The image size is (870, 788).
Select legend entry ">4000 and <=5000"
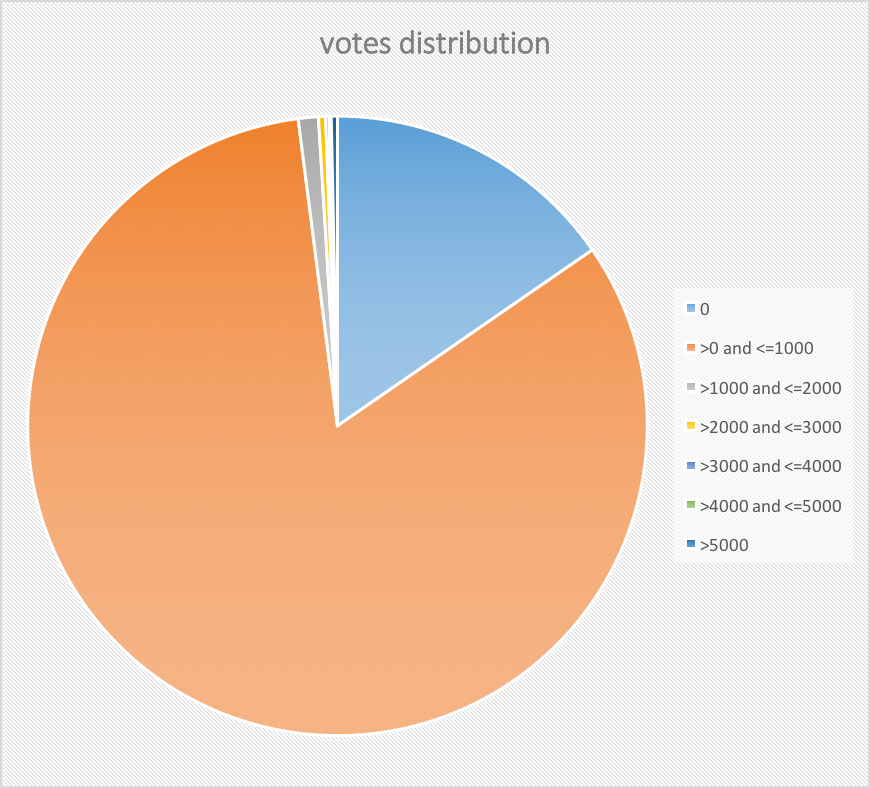point(771,506)
